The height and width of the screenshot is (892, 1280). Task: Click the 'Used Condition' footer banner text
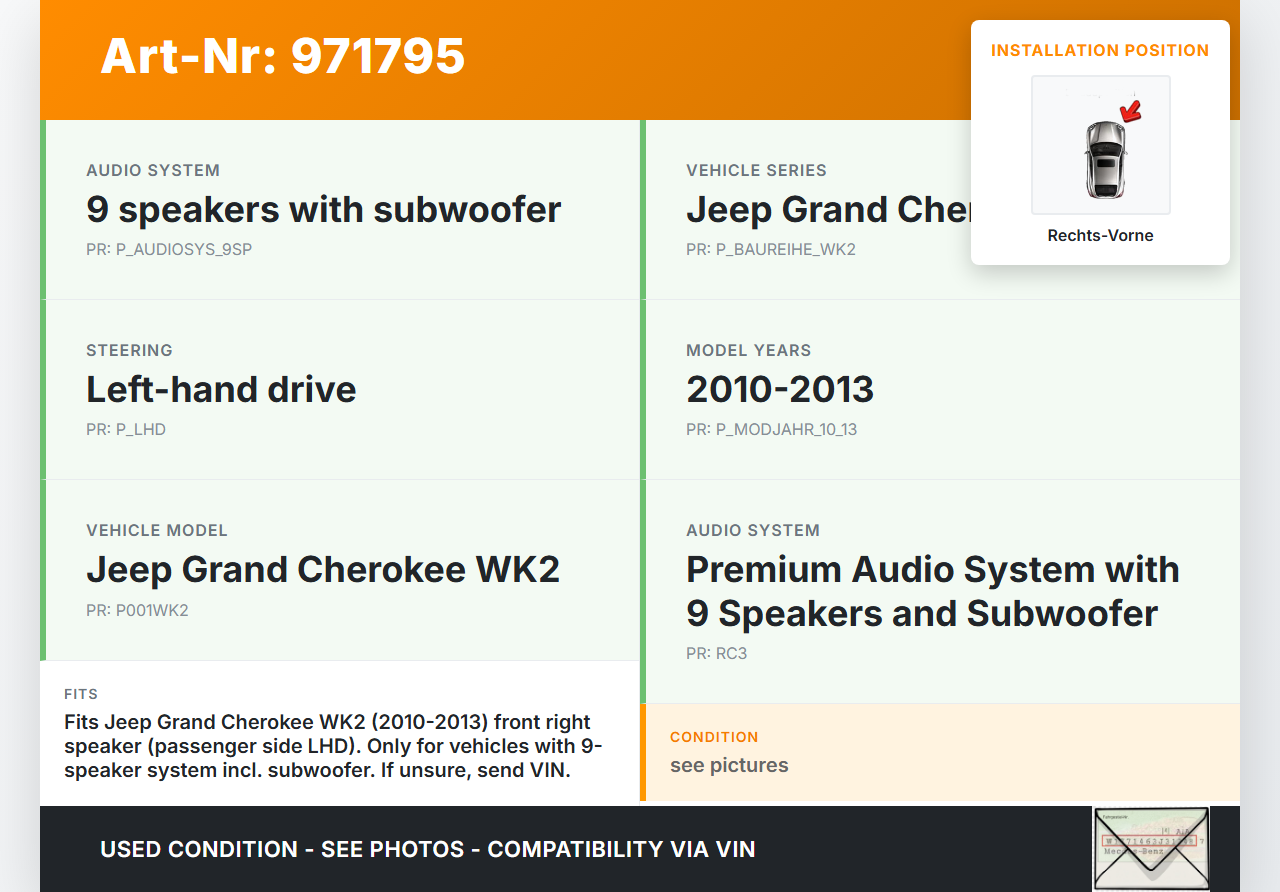[427, 850]
